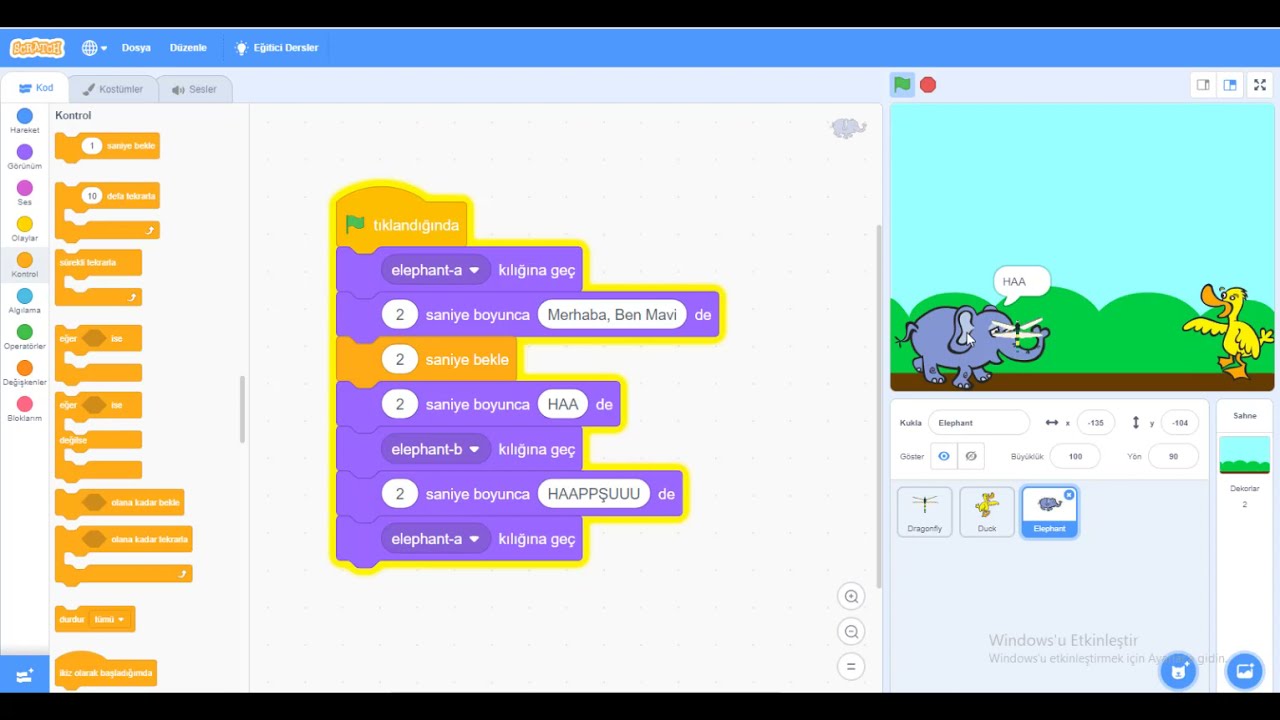Open the language globe menu
Viewport: 1280px width, 720px height.
(x=94, y=48)
